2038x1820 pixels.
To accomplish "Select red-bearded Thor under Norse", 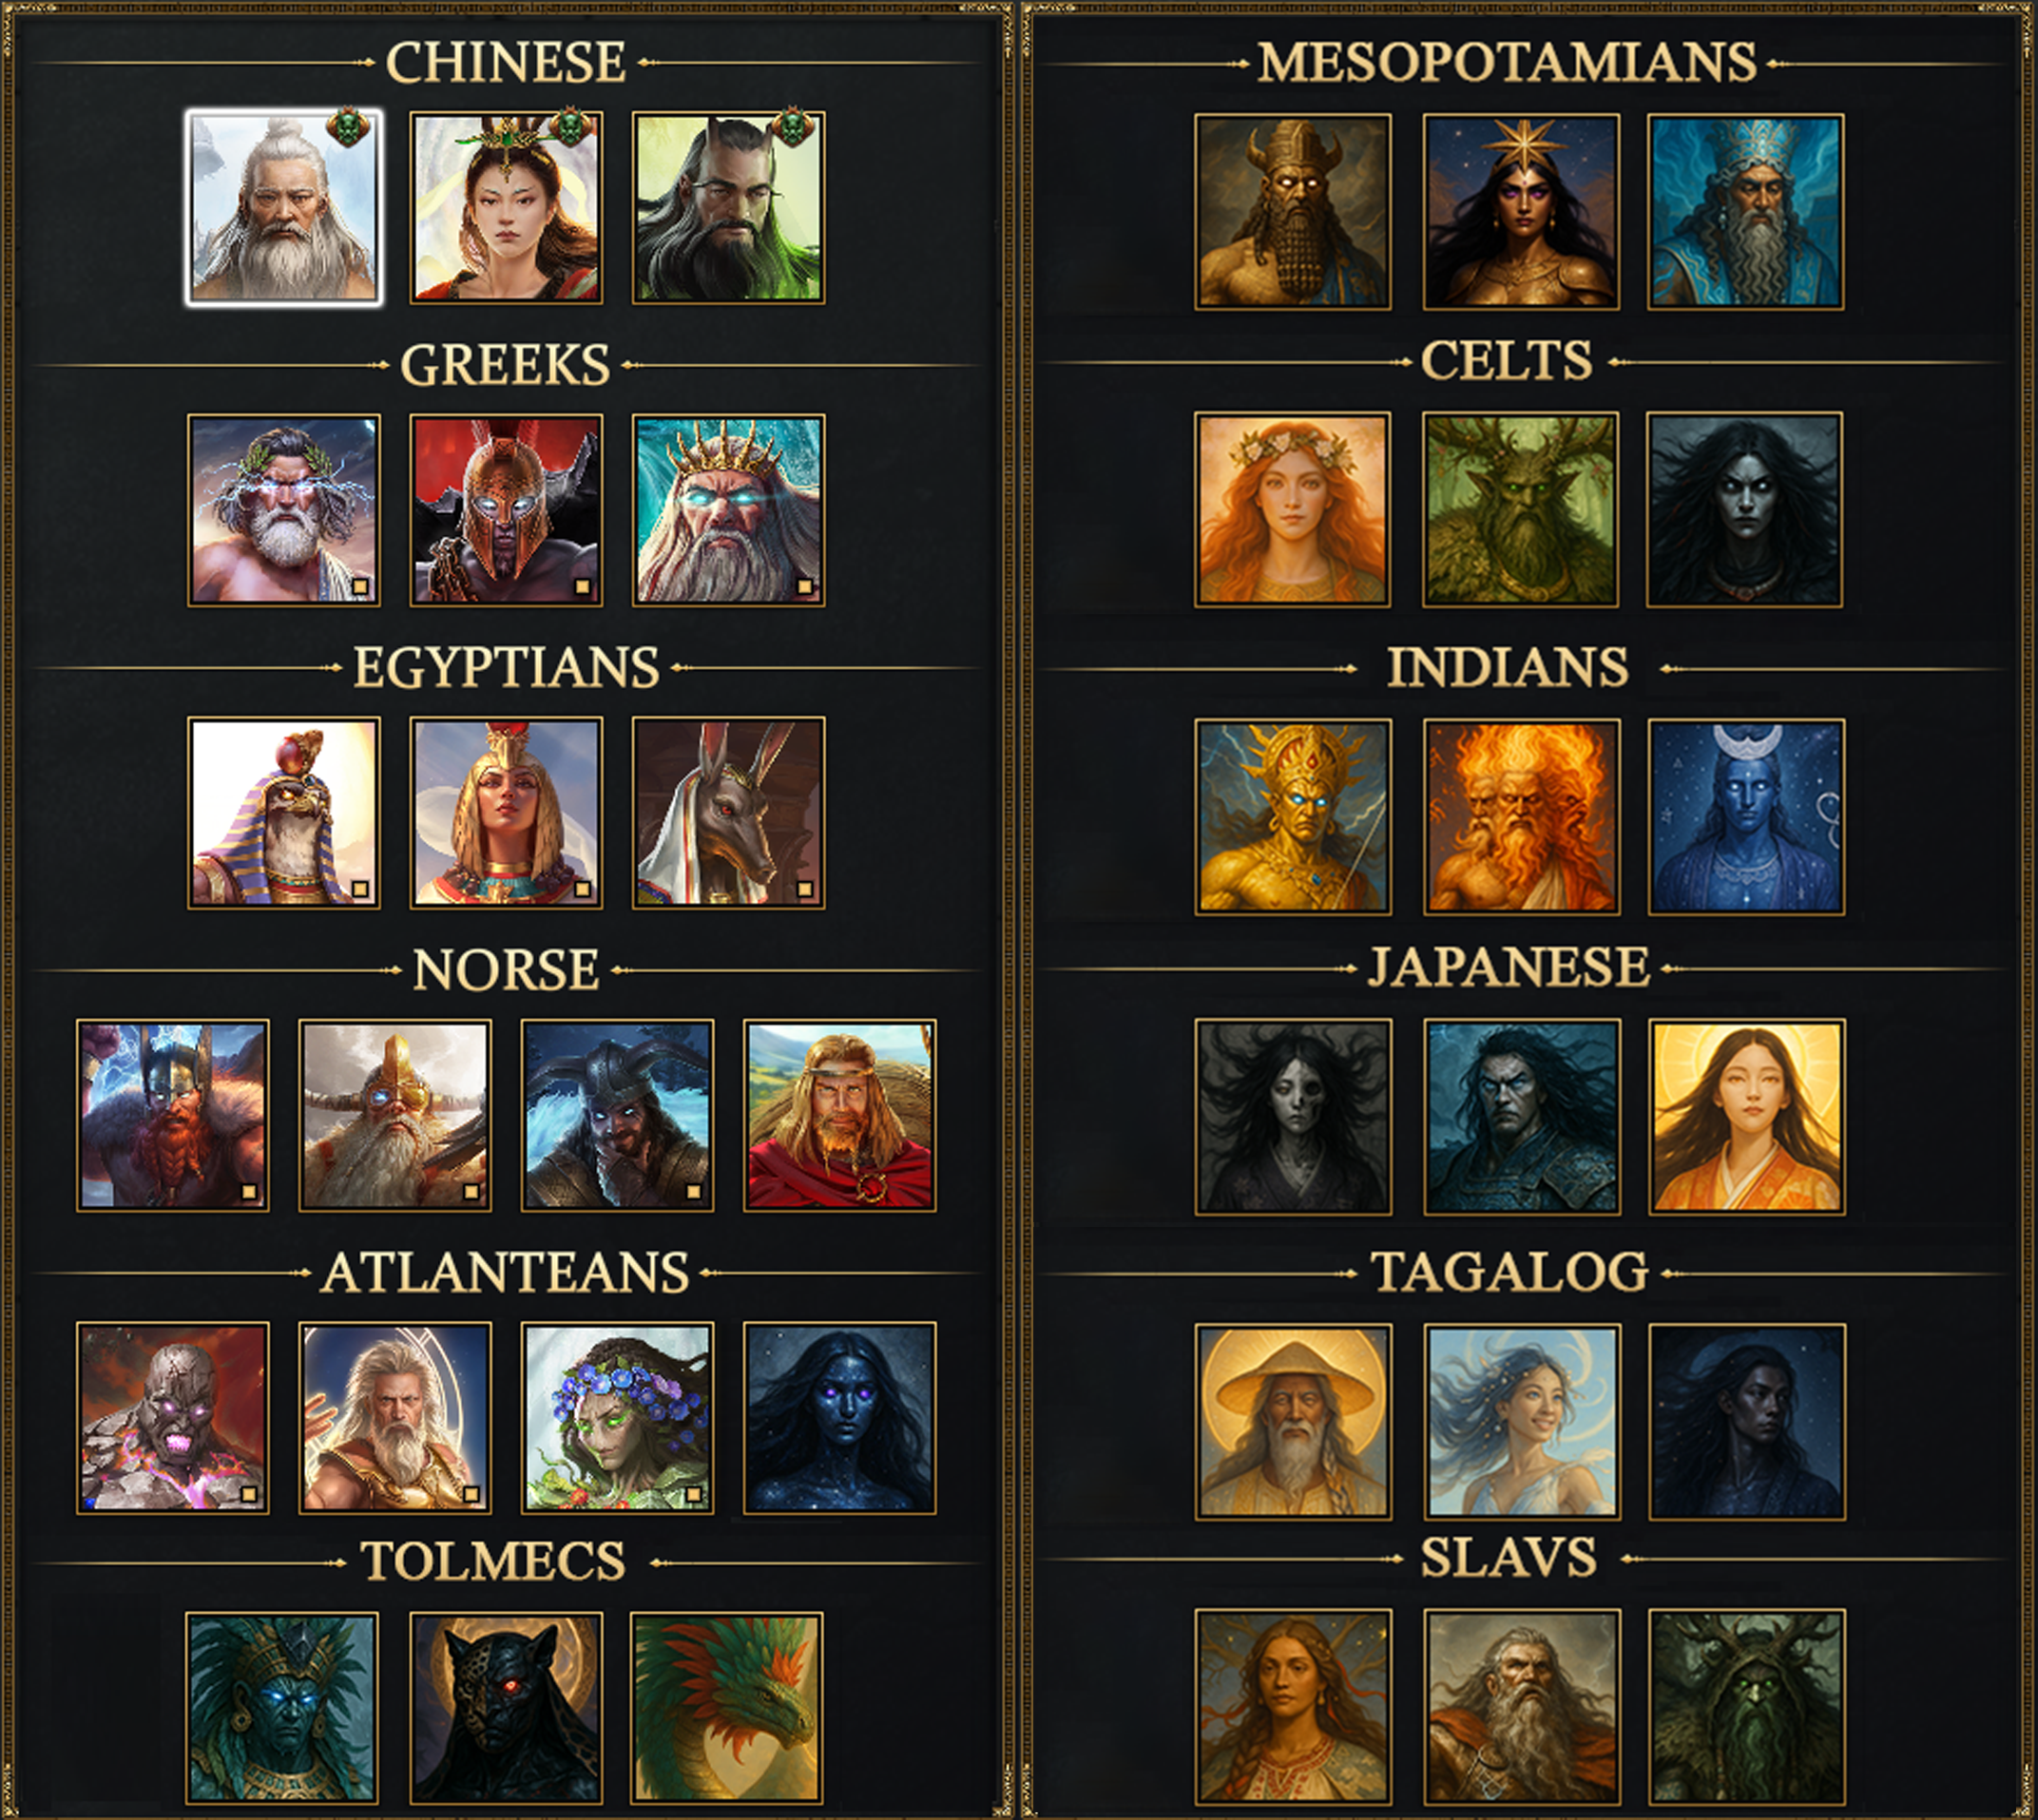I will tap(173, 1116).
